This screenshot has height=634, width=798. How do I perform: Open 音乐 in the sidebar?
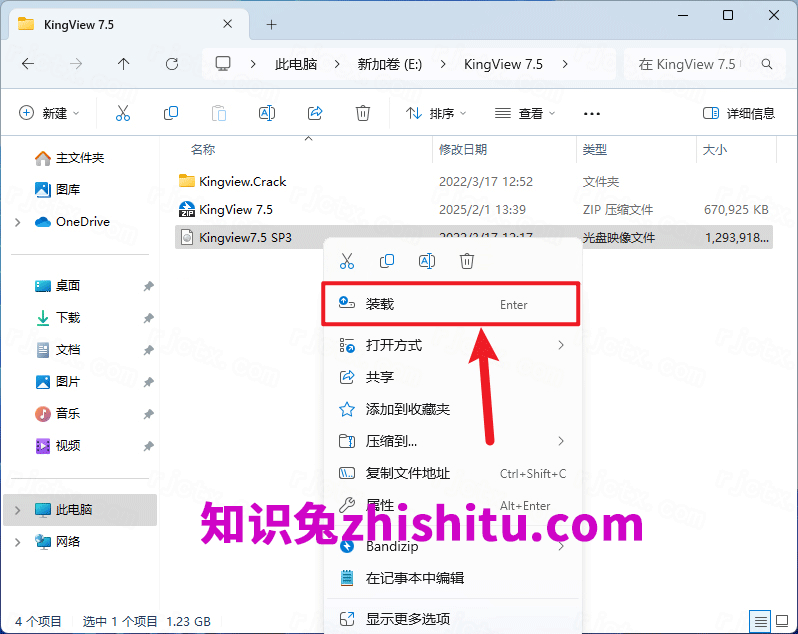58,414
